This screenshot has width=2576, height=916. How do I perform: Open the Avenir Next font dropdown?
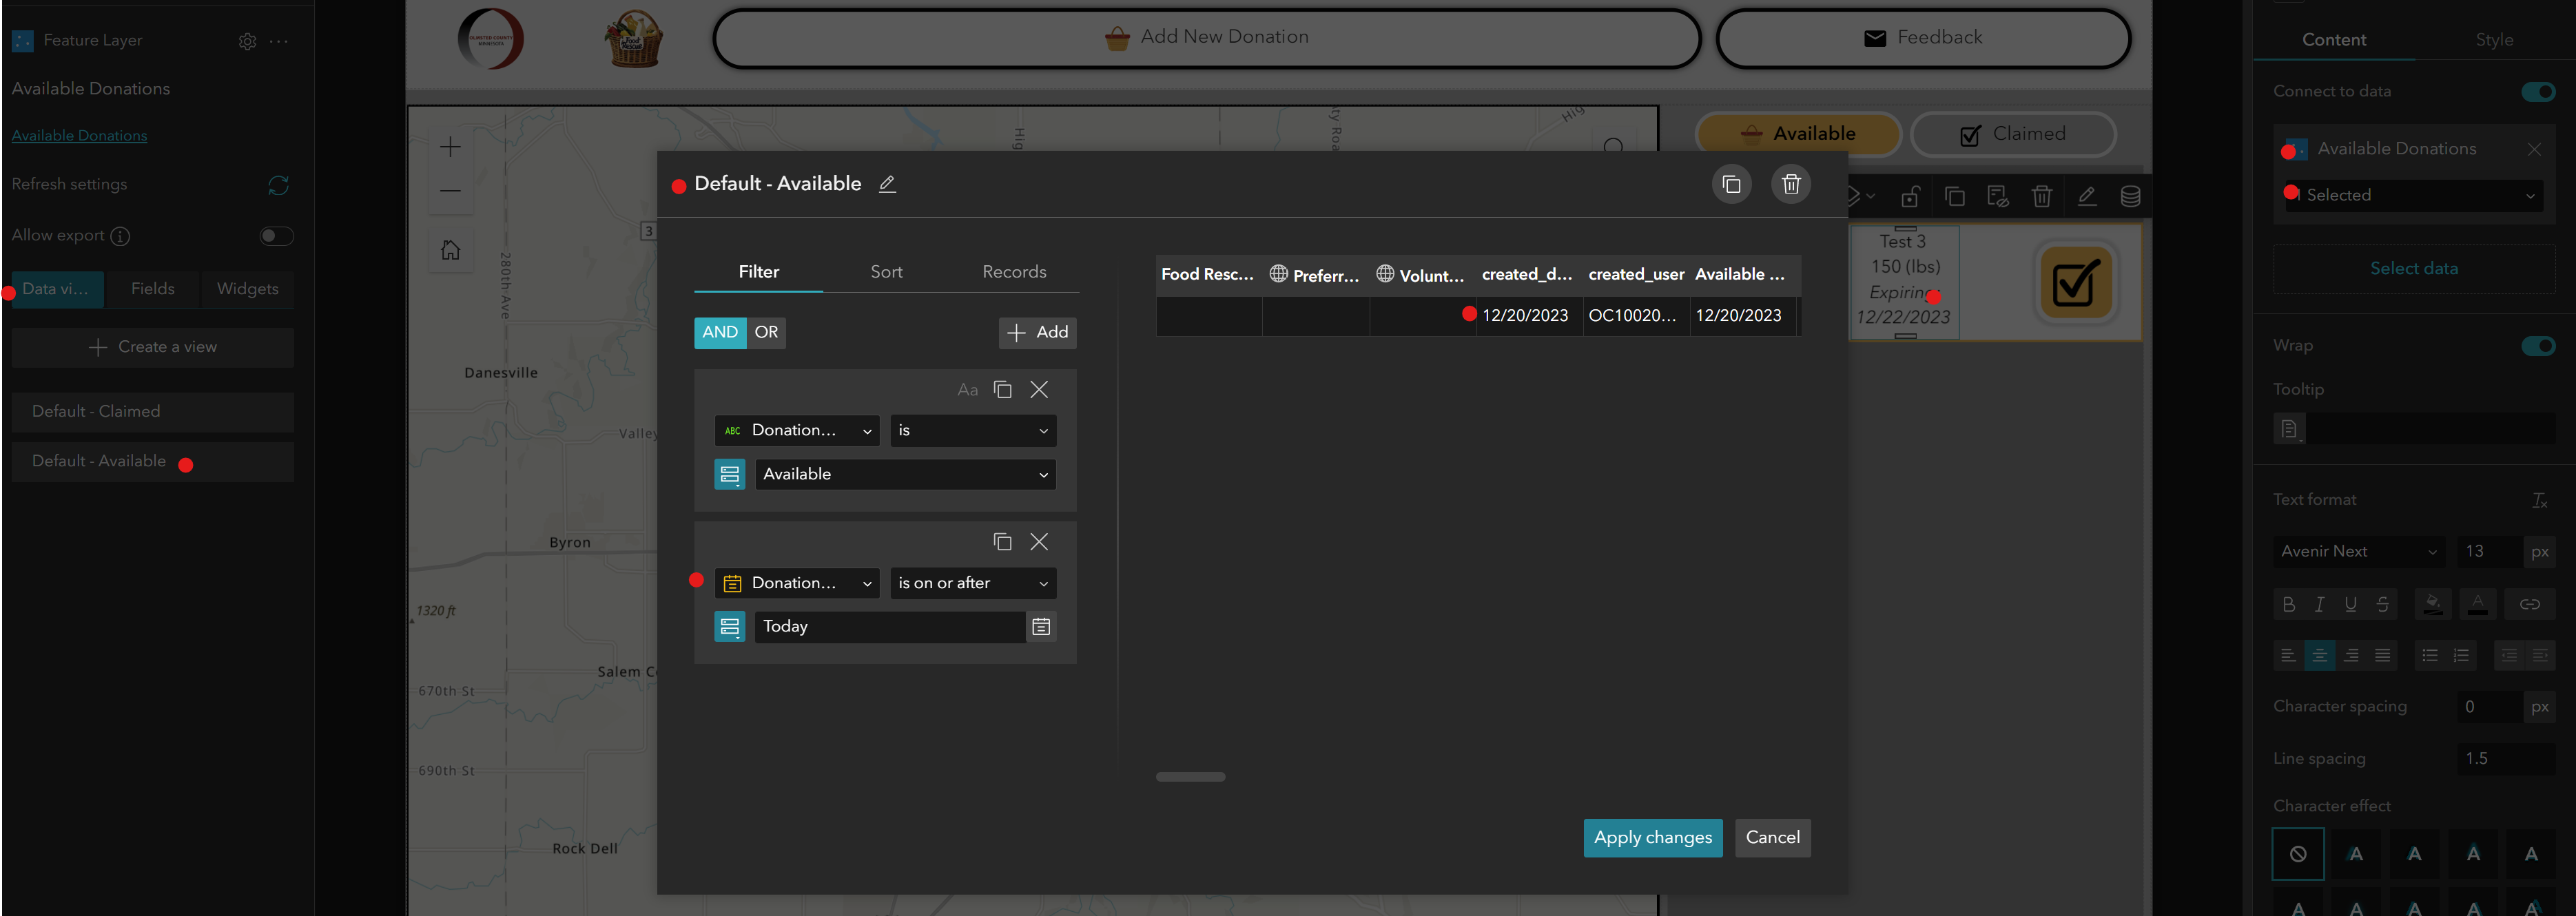pyautogui.click(x=2358, y=552)
